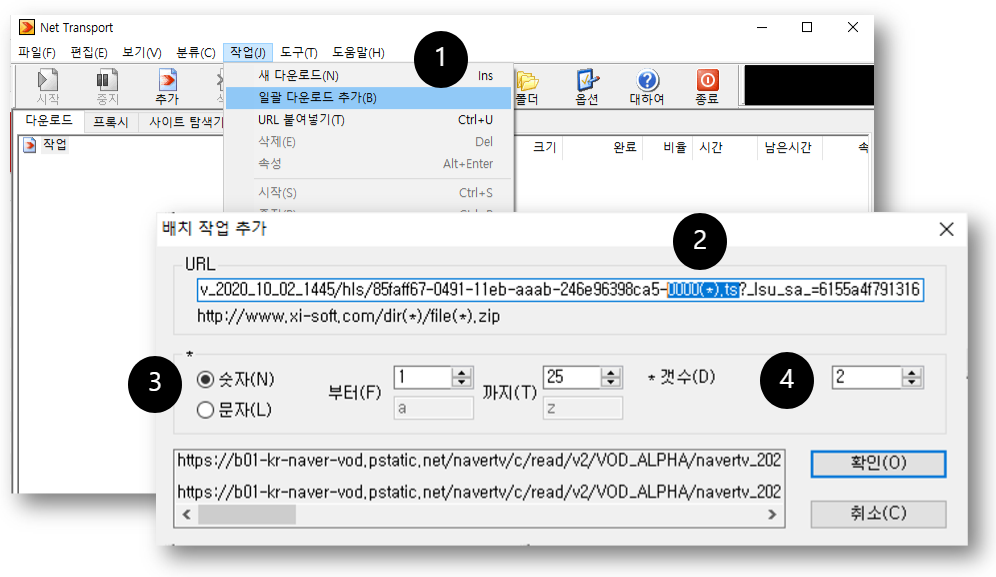Choose URL 붙여넣기(T) menu entry
Image resolution: width=996 pixels, height=577 pixels.
(368, 119)
